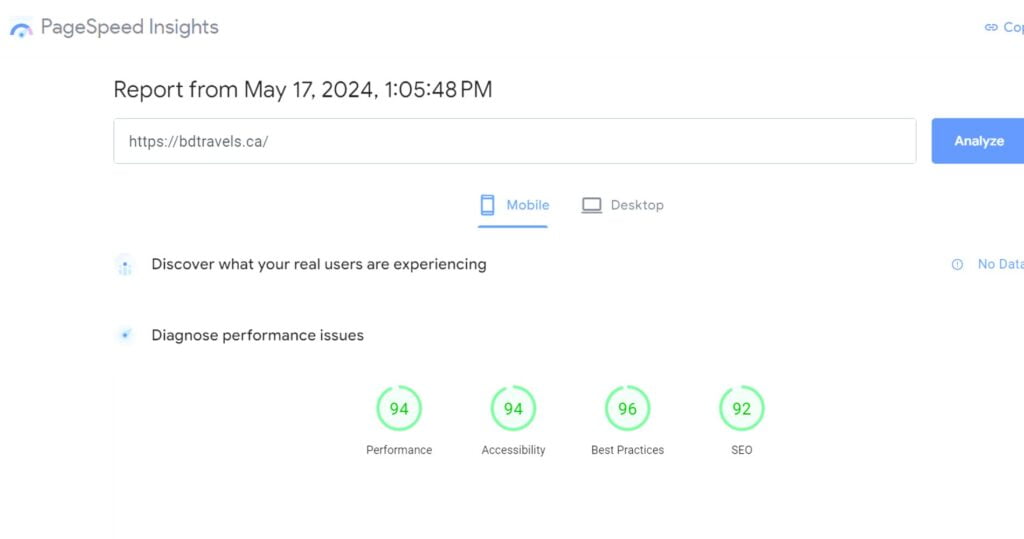Click the Accessibility label
The width and height of the screenshot is (1024, 539).
(513, 450)
